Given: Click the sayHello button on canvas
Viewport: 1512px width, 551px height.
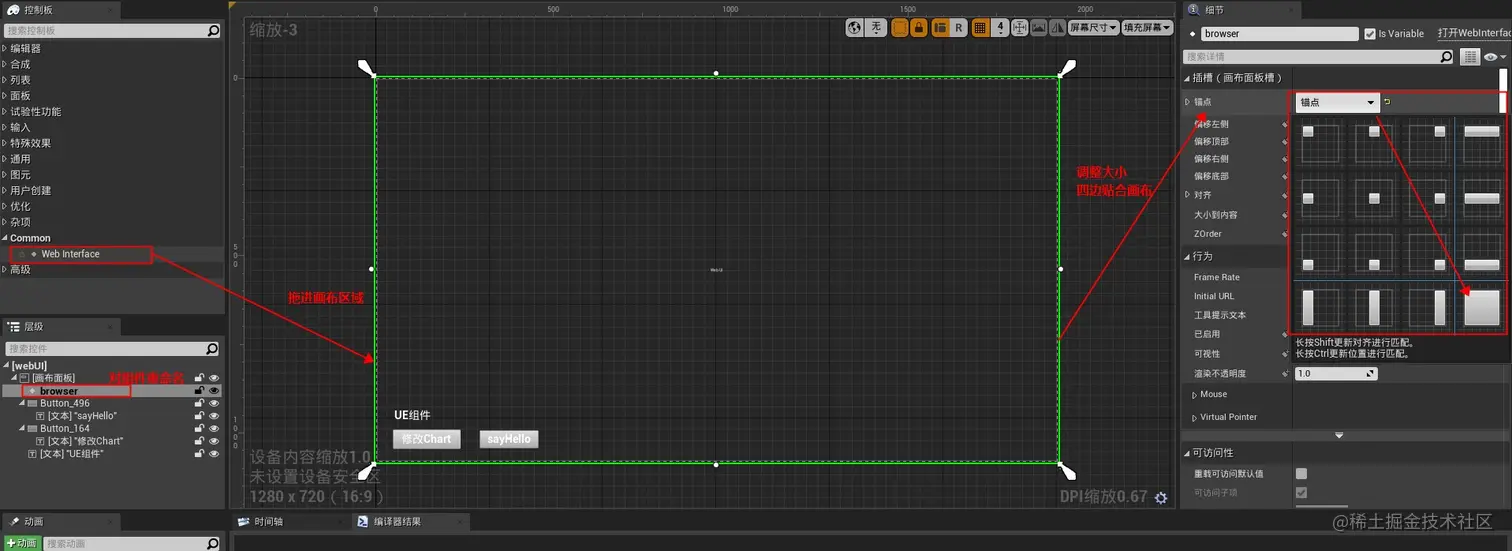Looking at the screenshot, I should pyautogui.click(x=510, y=439).
